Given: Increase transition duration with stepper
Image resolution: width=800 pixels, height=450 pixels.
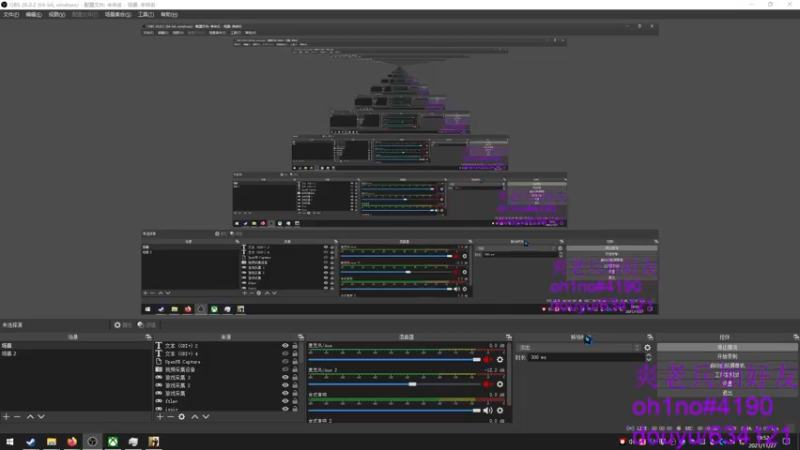Looking at the screenshot, I should (x=648, y=356).
